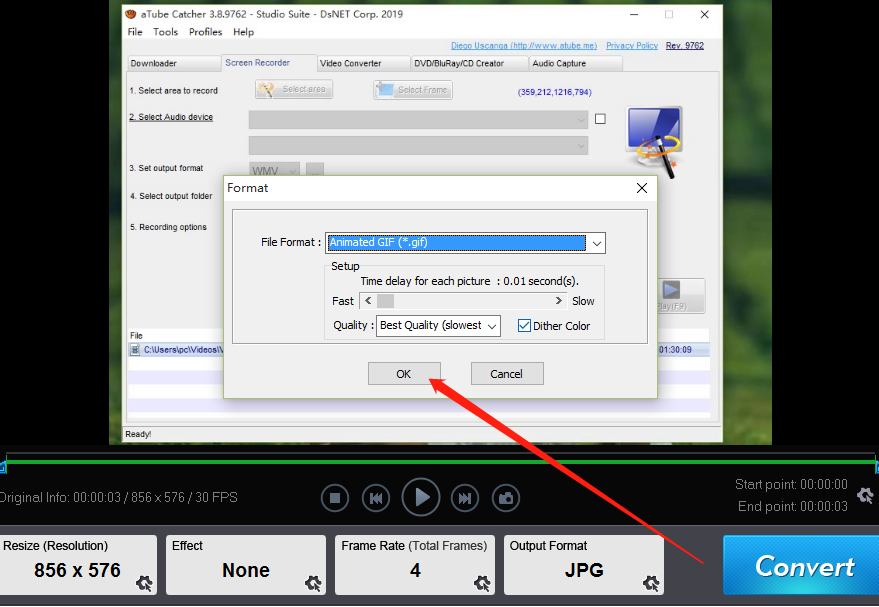Switch to the Video Converter tab
Image resolution: width=879 pixels, height=607 pixels.
[363, 63]
